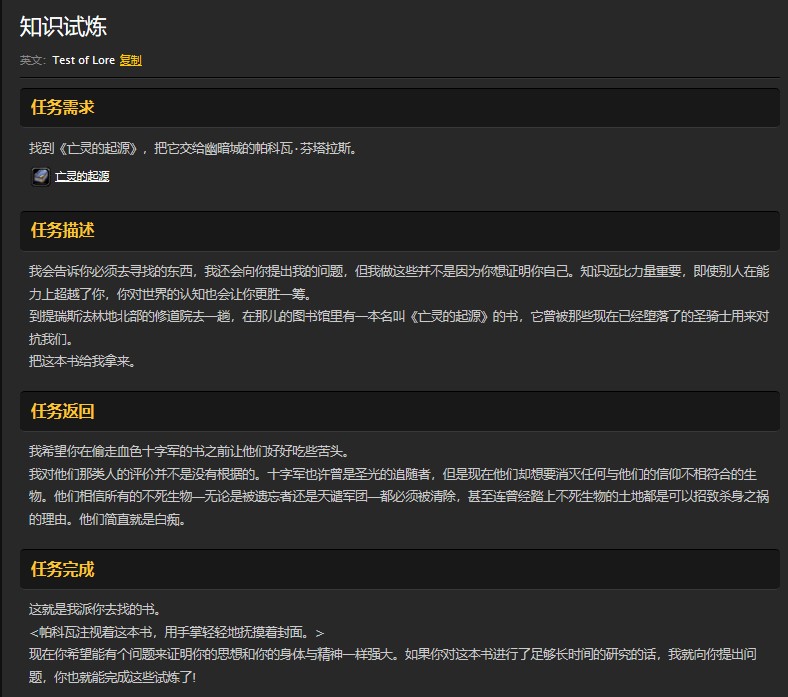Select the English name Test of Lore
The width and height of the screenshot is (788, 697).
point(83,60)
